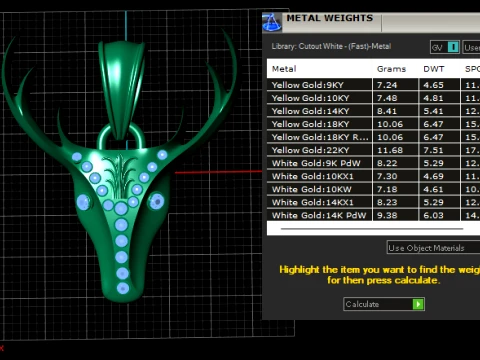Click the deer's right eye gem
The height and width of the screenshot is (360, 480).
tap(156, 201)
